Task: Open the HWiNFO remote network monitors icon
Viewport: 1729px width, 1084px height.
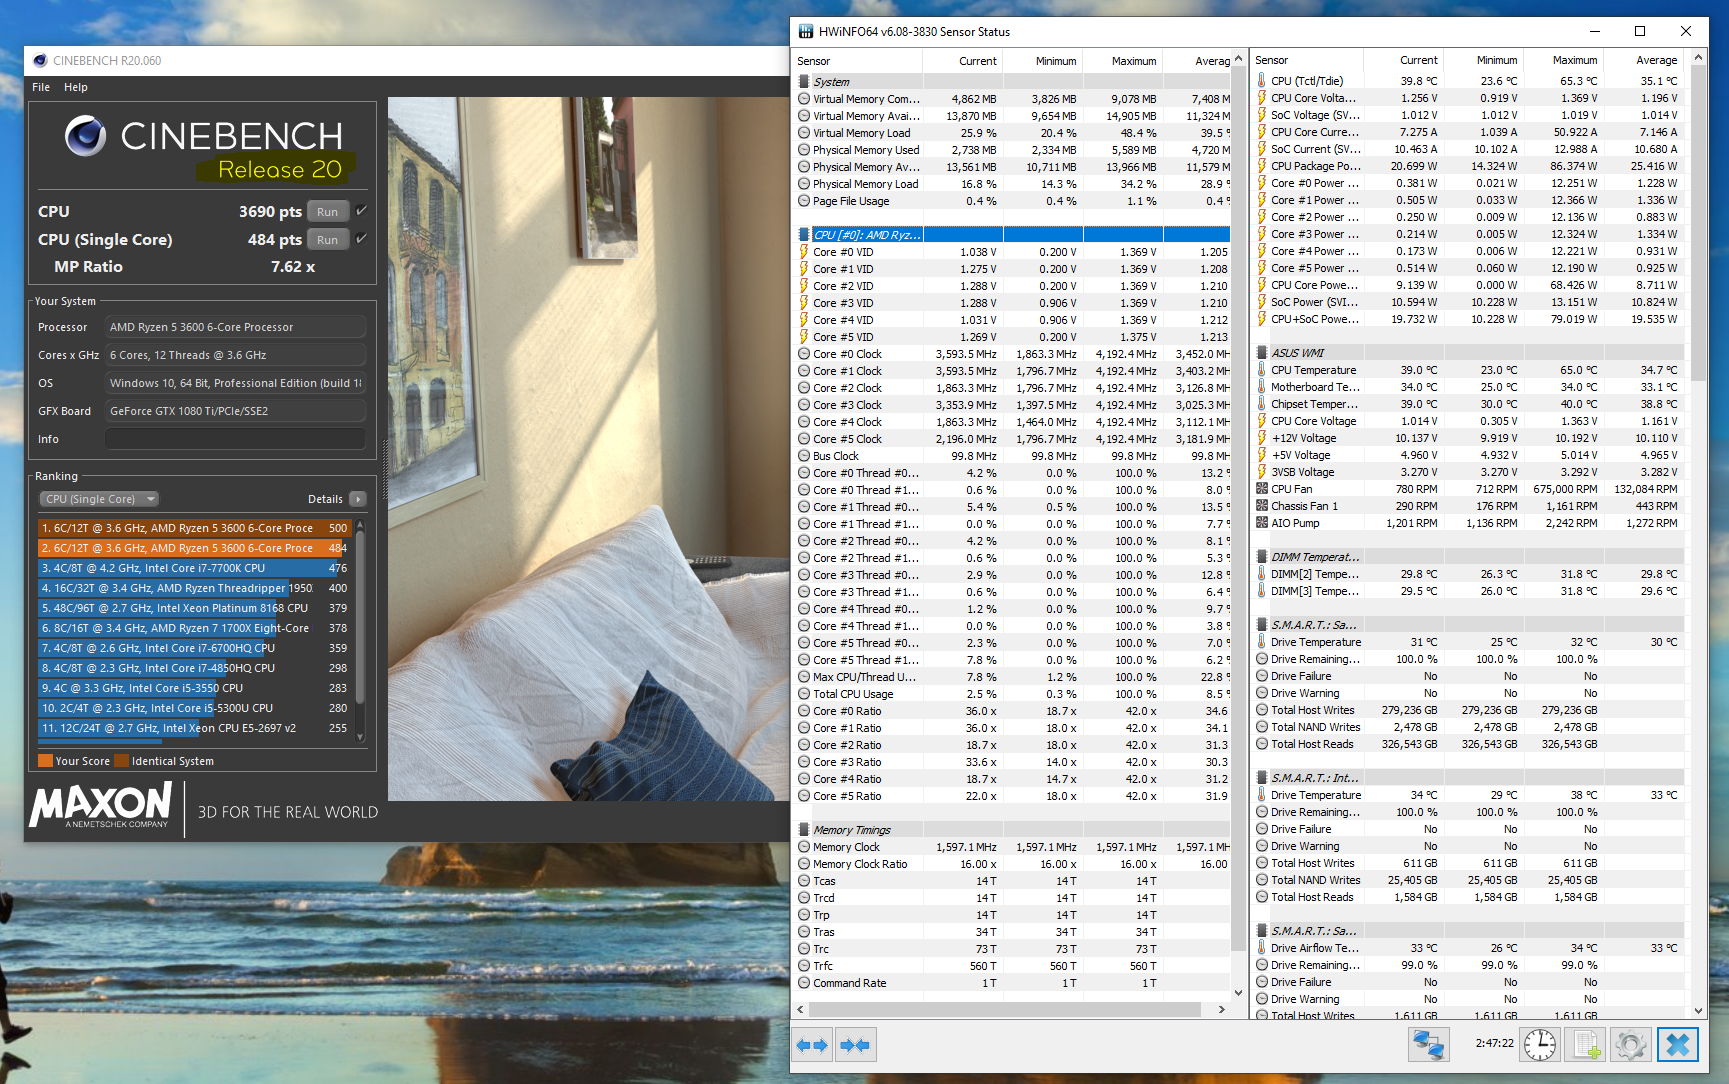Action: 1428,1045
